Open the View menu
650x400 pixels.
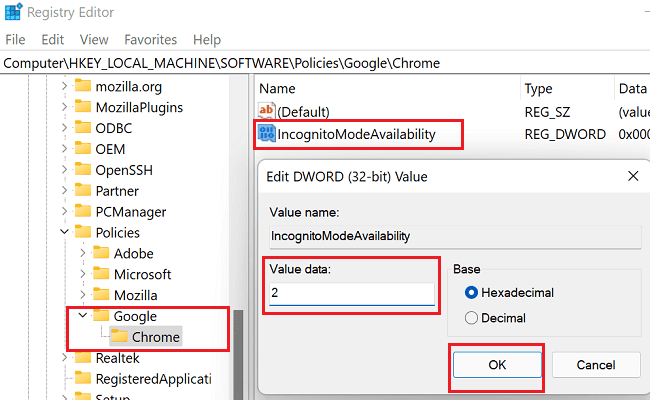pos(94,40)
